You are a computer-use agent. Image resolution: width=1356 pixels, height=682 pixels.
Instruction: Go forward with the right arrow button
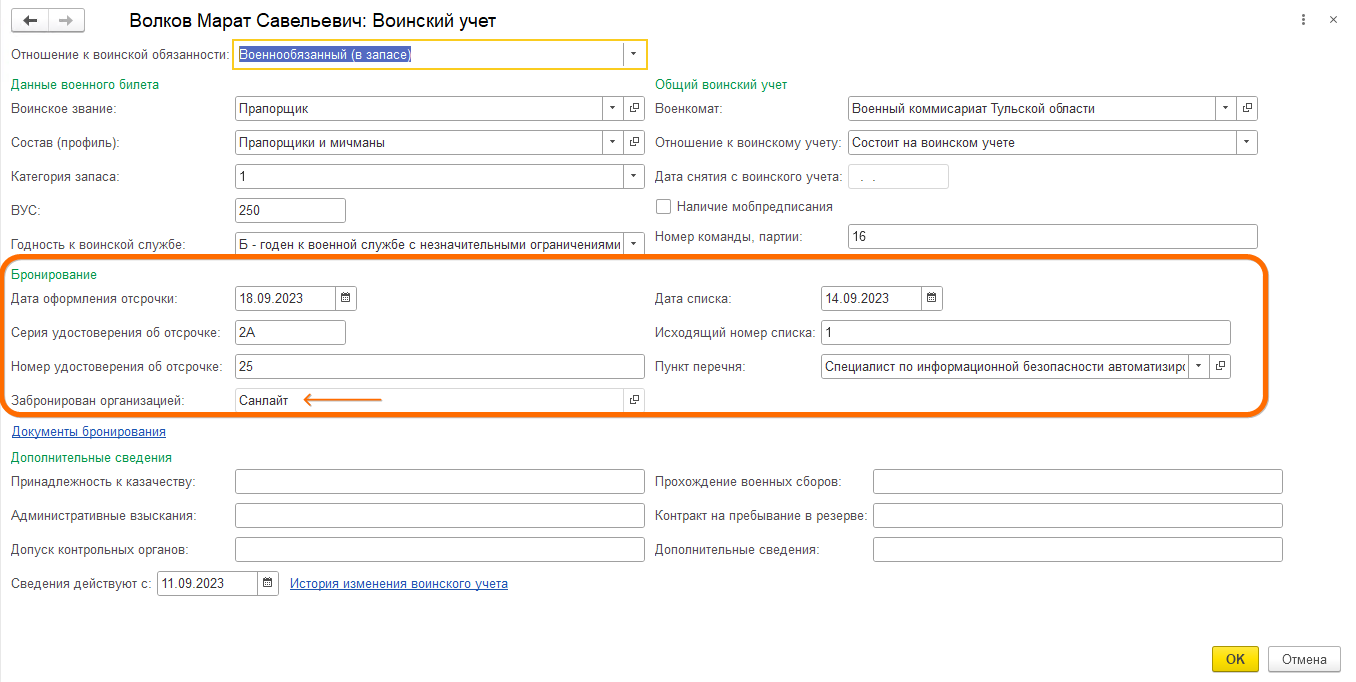click(66, 20)
